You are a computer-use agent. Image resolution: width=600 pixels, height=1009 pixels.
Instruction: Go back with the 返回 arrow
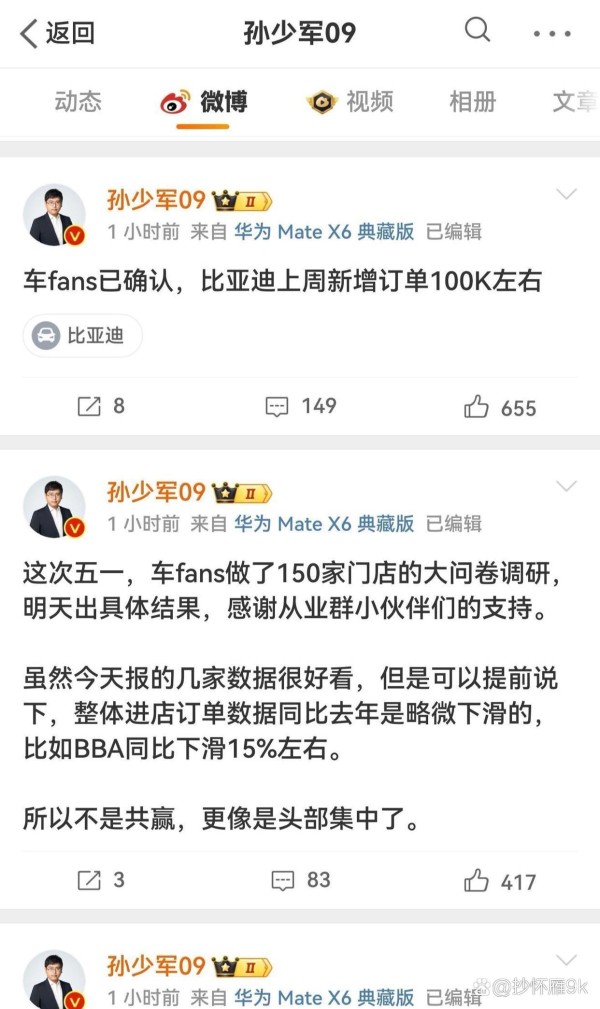point(57,33)
